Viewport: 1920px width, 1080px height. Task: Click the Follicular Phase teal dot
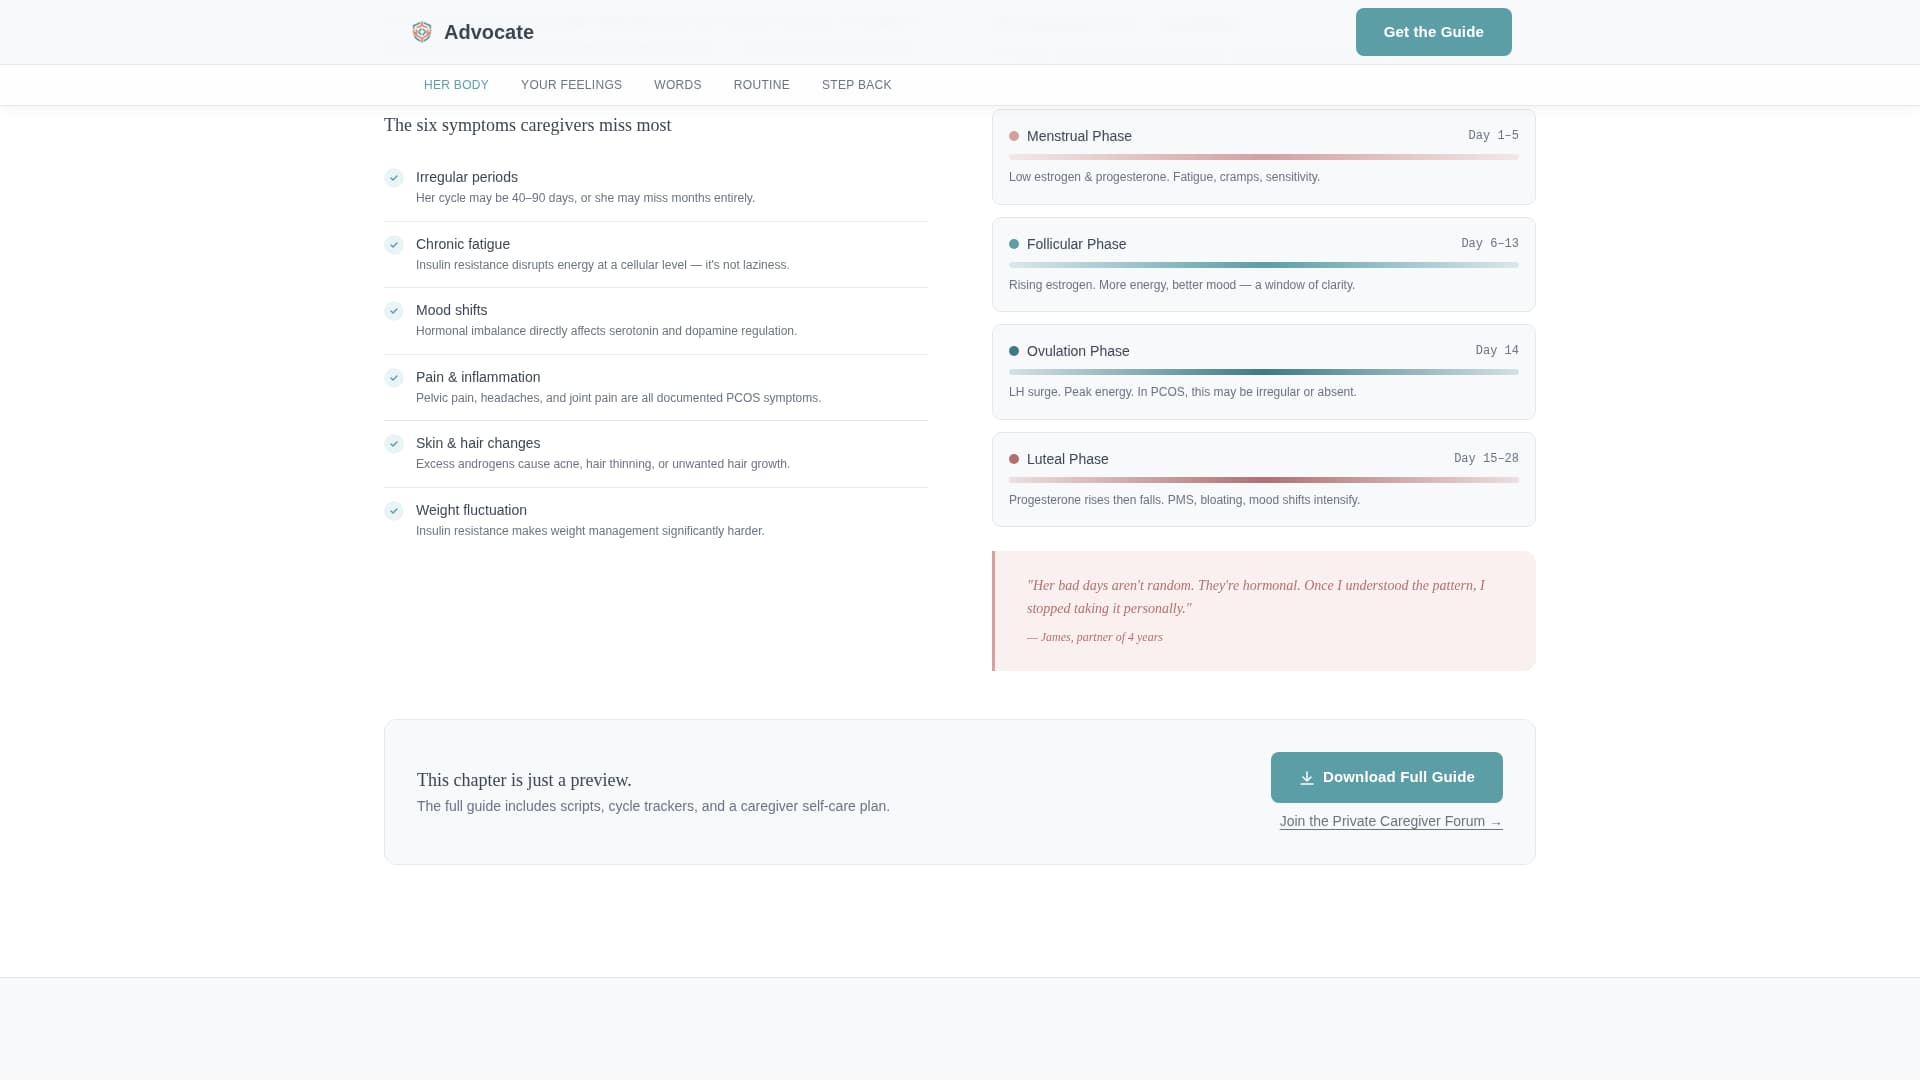pyautogui.click(x=1014, y=244)
